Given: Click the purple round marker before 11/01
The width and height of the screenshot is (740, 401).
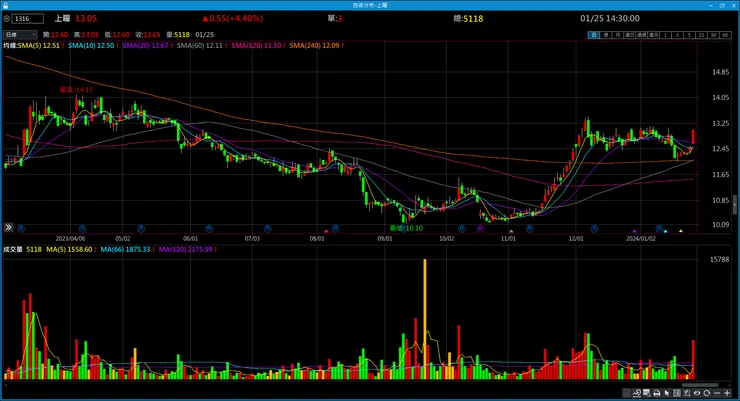Looking at the screenshot, I should (x=480, y=228).
